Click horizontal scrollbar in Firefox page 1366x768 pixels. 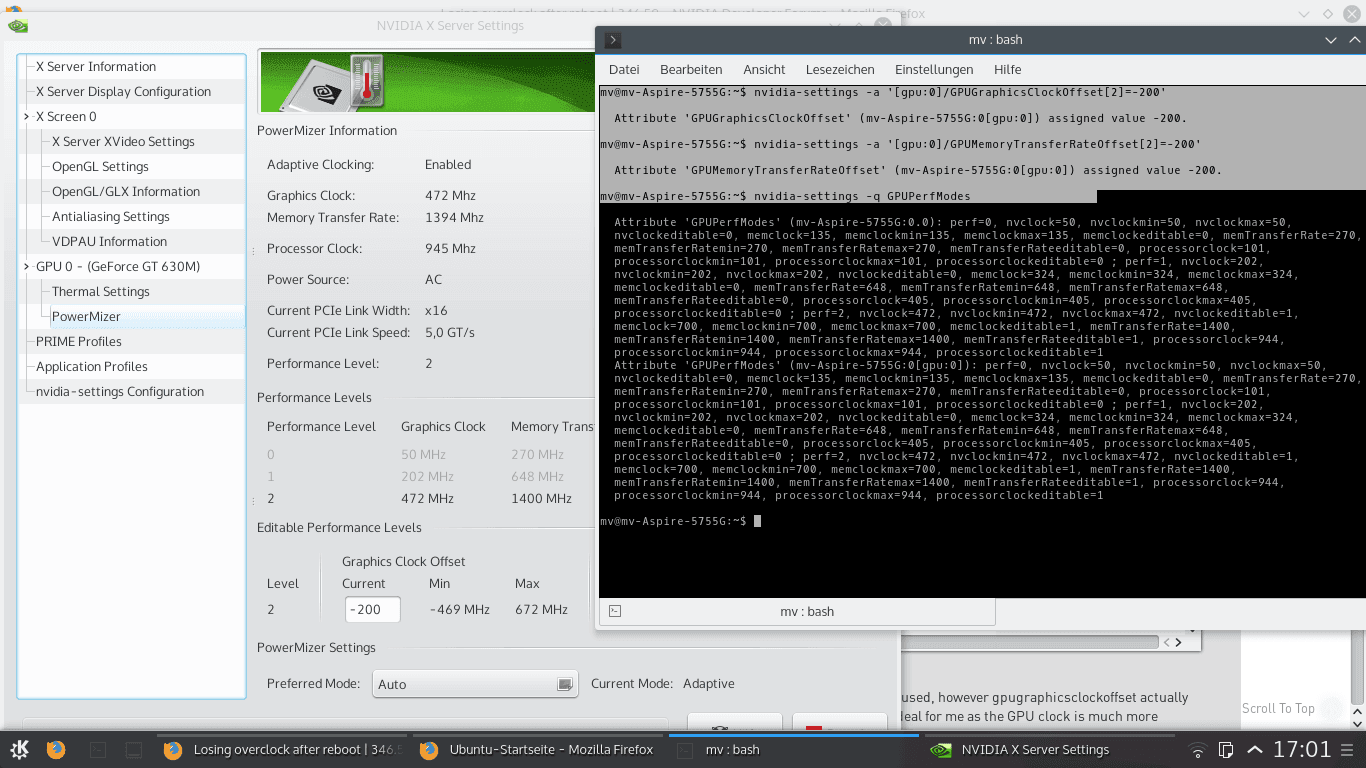(x=1030, y=642)
